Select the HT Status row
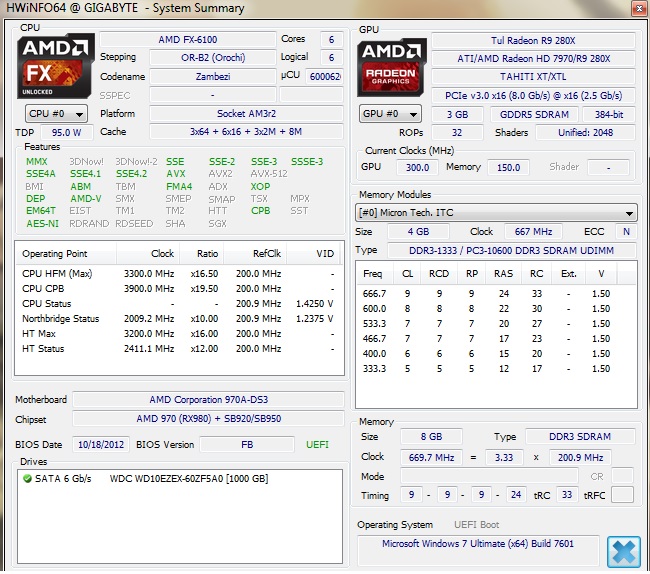 click(x=178, y=349)
